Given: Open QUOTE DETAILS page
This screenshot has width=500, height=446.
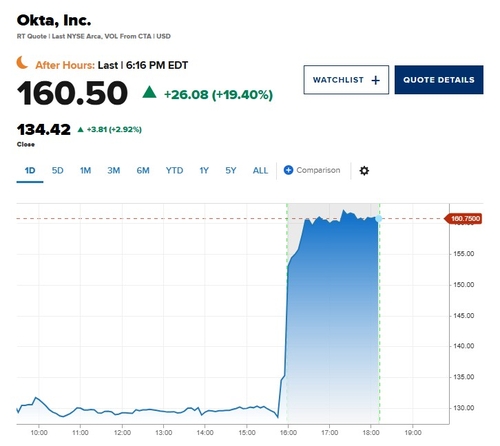Looking at the screenshot, I should [439, 80].
